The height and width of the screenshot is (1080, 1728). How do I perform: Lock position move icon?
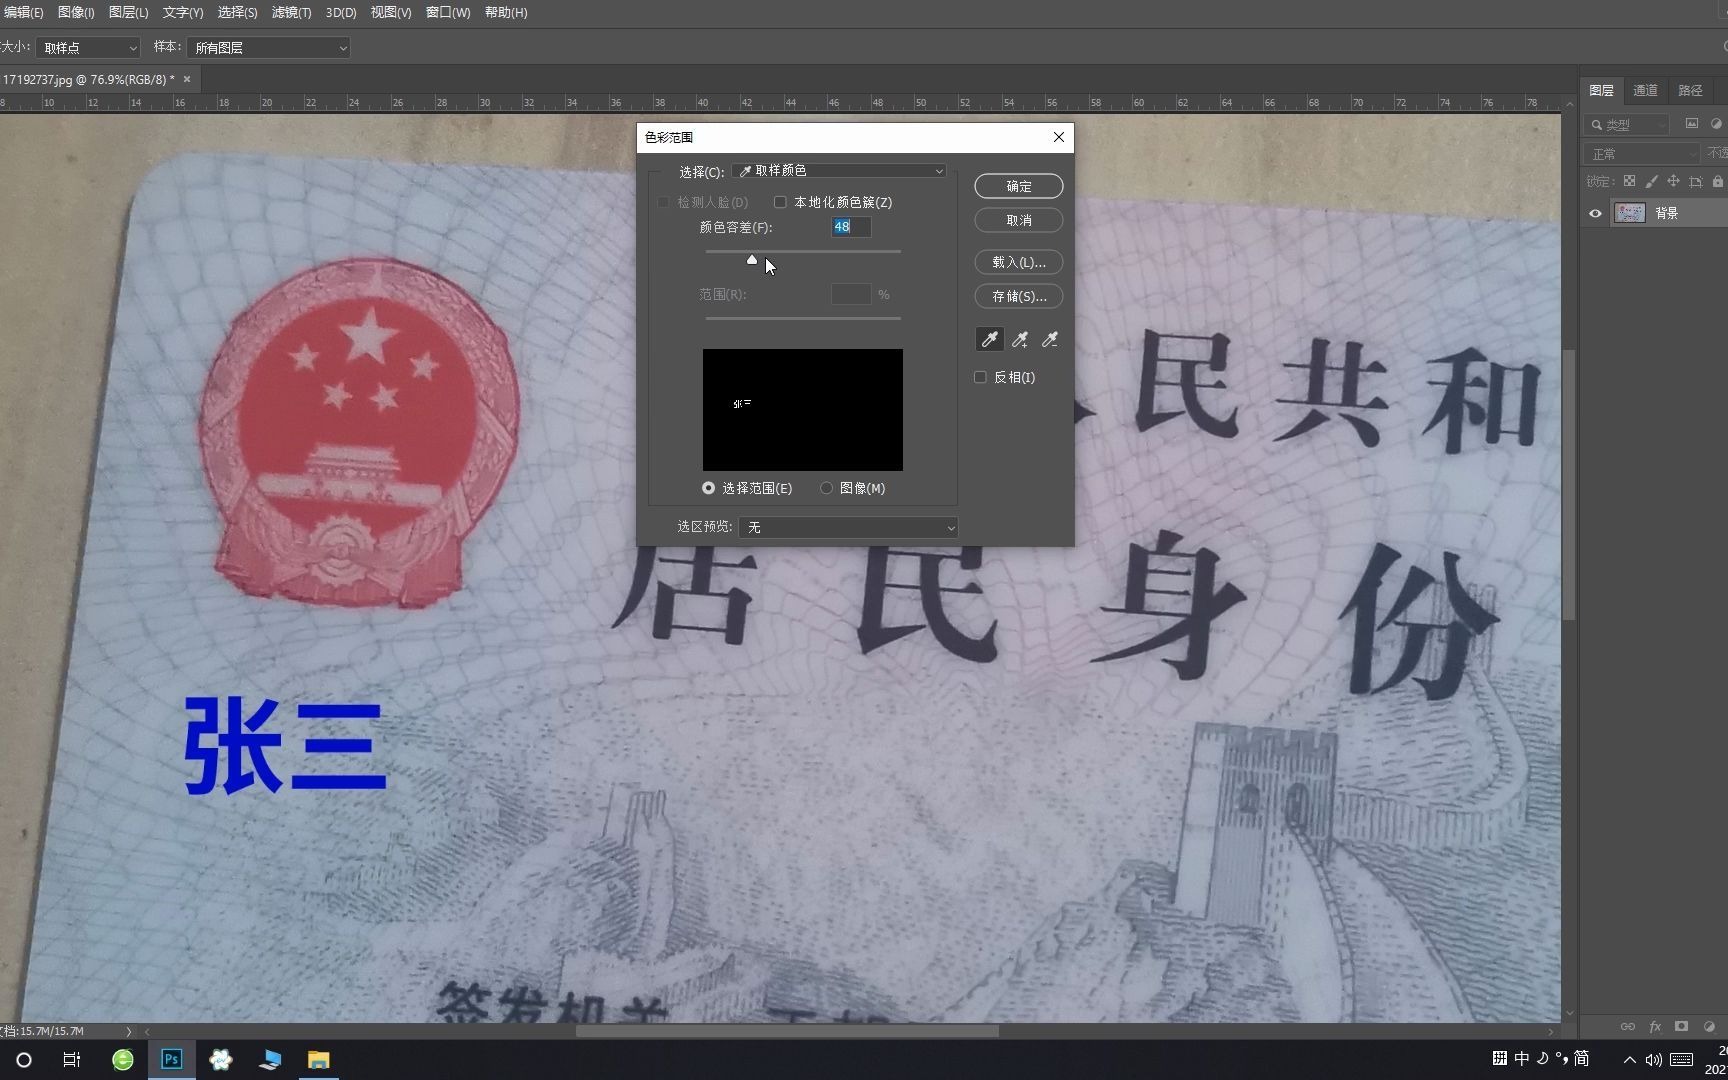1673,181
